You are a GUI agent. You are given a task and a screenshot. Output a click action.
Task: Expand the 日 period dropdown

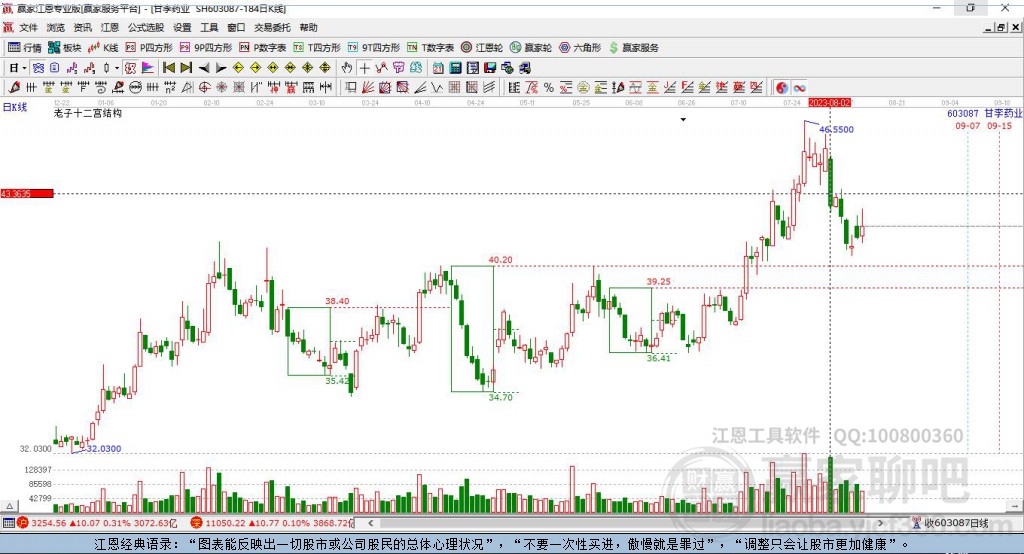[x=24, y=68]
